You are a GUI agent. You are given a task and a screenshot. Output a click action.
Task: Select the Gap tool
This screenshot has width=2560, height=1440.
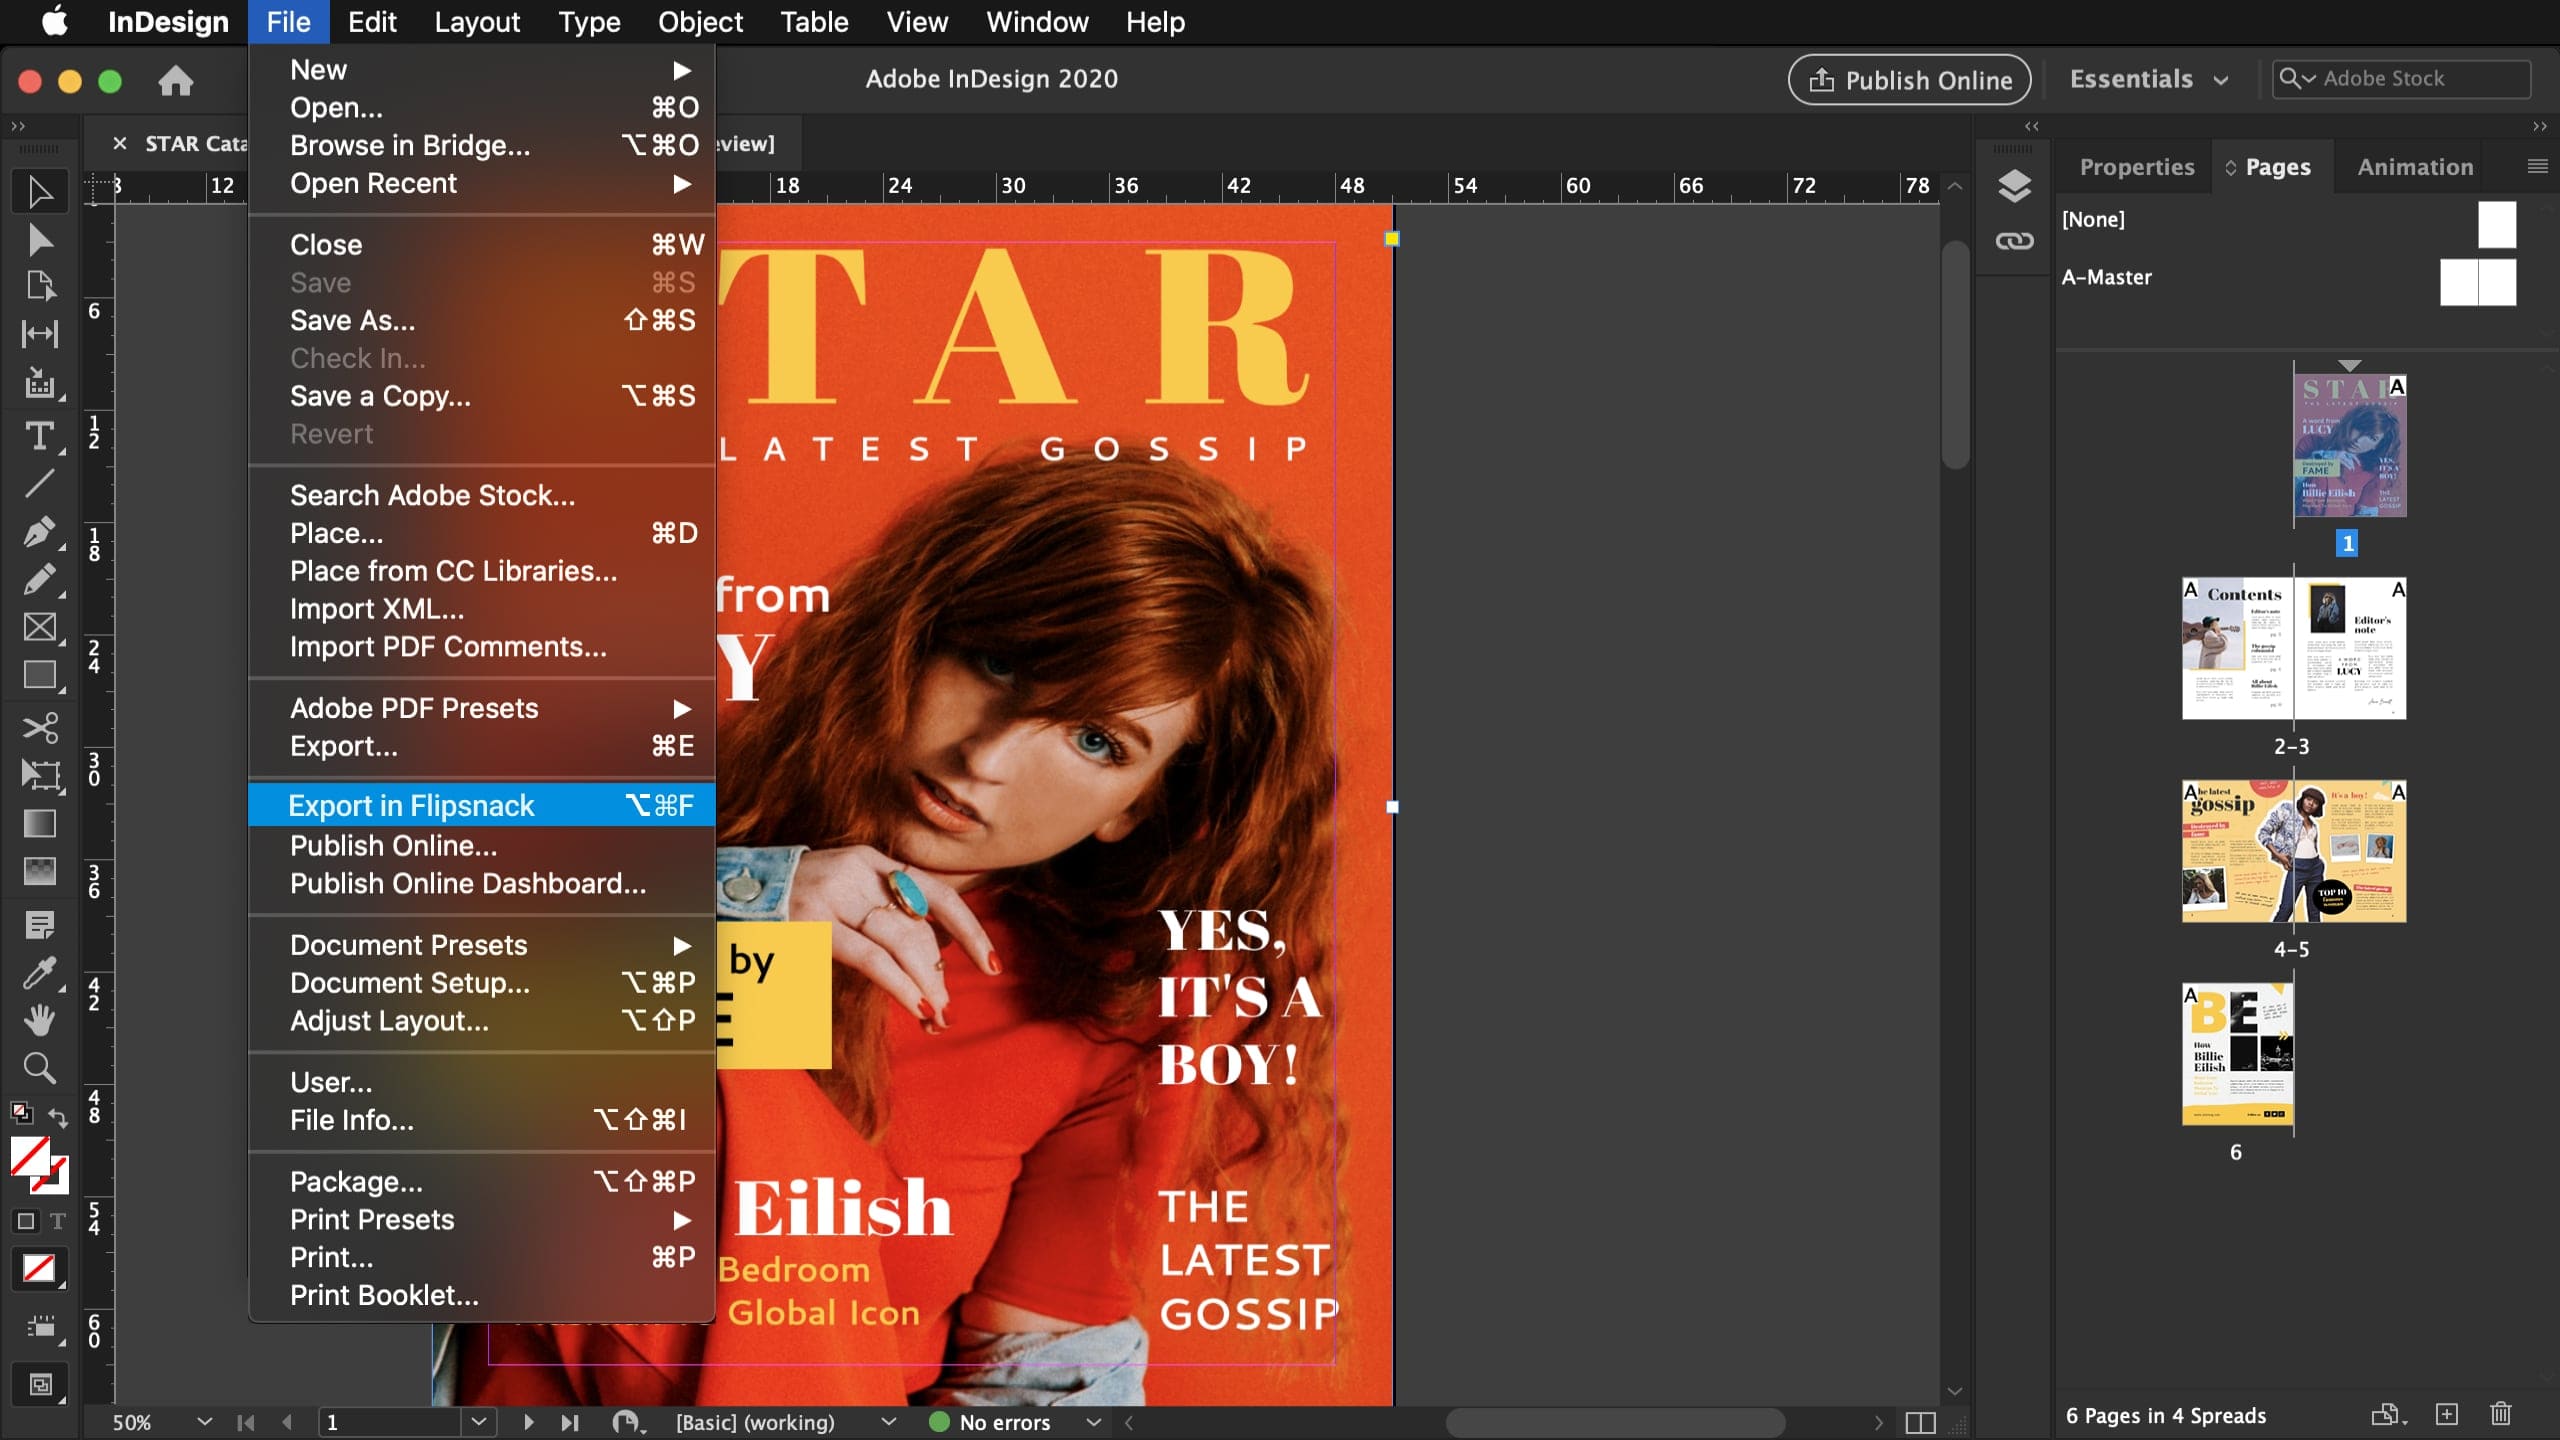tap(40, 333)
